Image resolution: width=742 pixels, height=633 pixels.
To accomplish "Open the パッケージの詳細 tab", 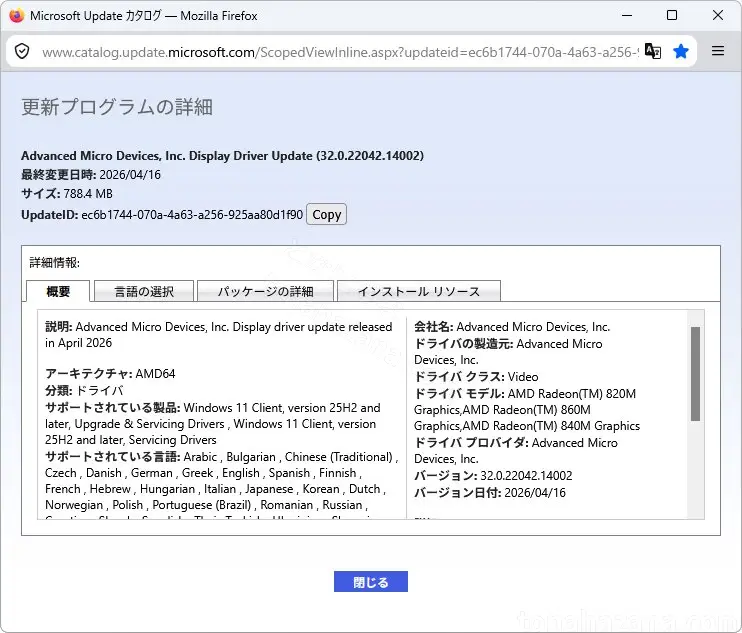I will pos(265,291).
